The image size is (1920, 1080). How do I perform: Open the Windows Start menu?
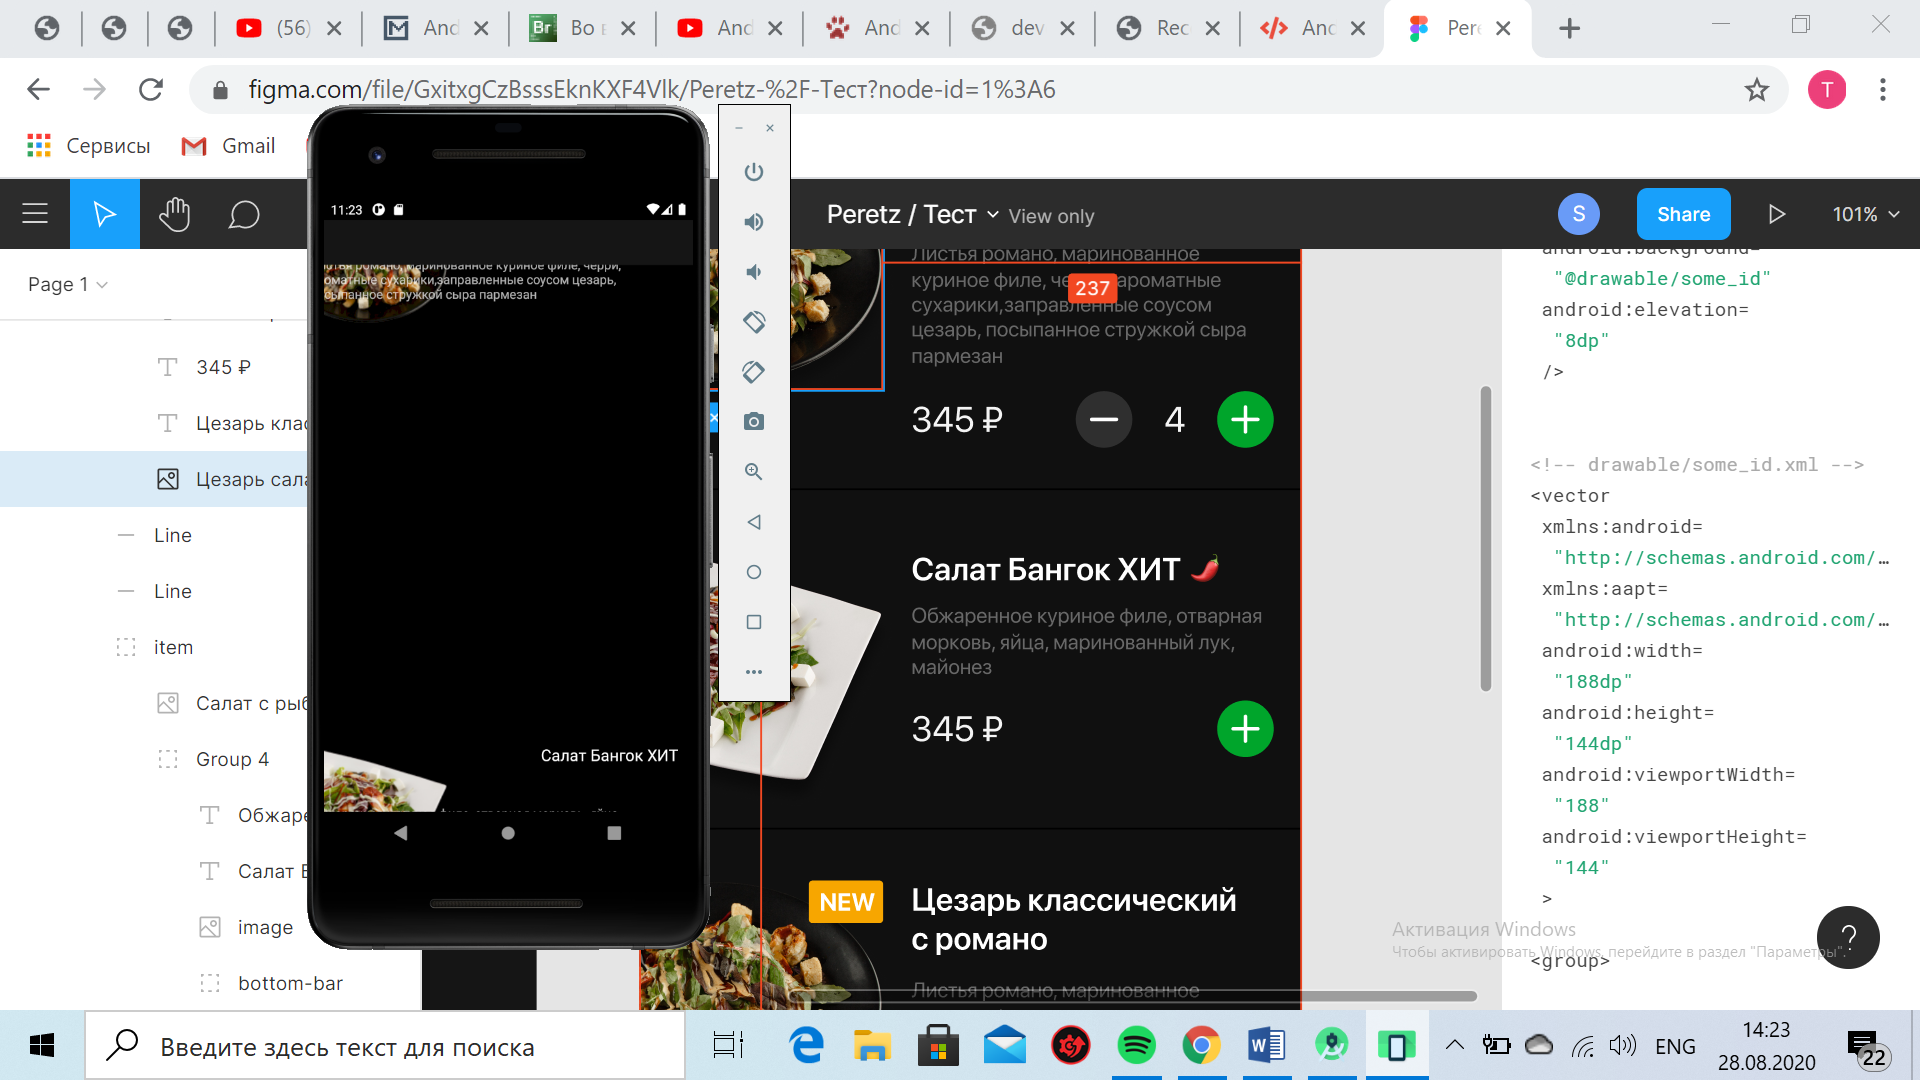point(42,1046)
